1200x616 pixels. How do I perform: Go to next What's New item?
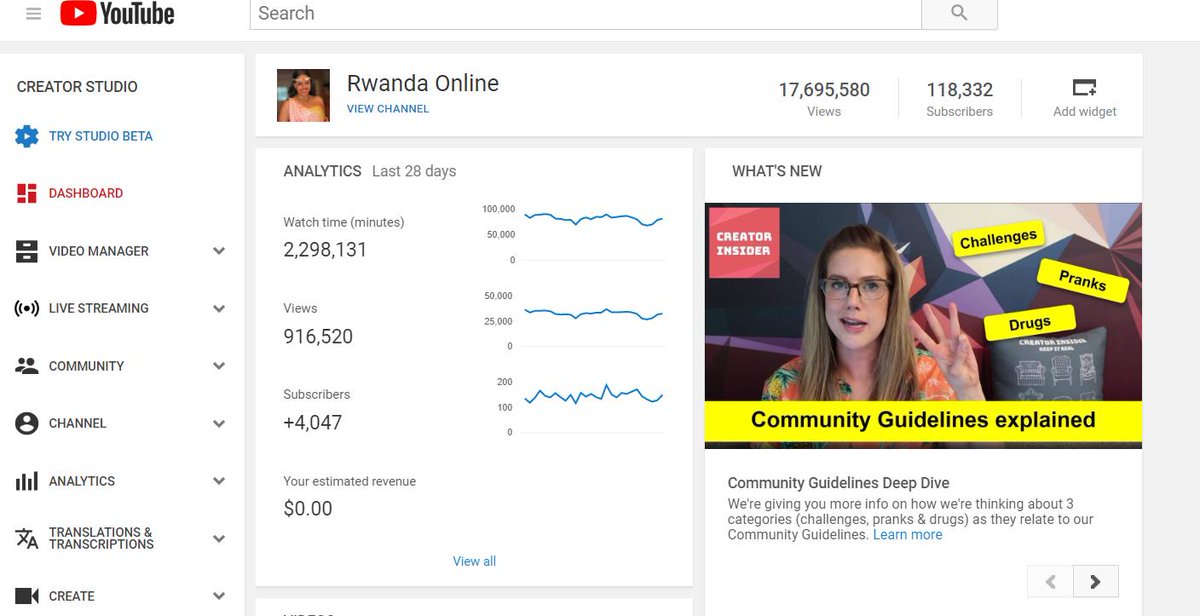[x=1096, y=581]
